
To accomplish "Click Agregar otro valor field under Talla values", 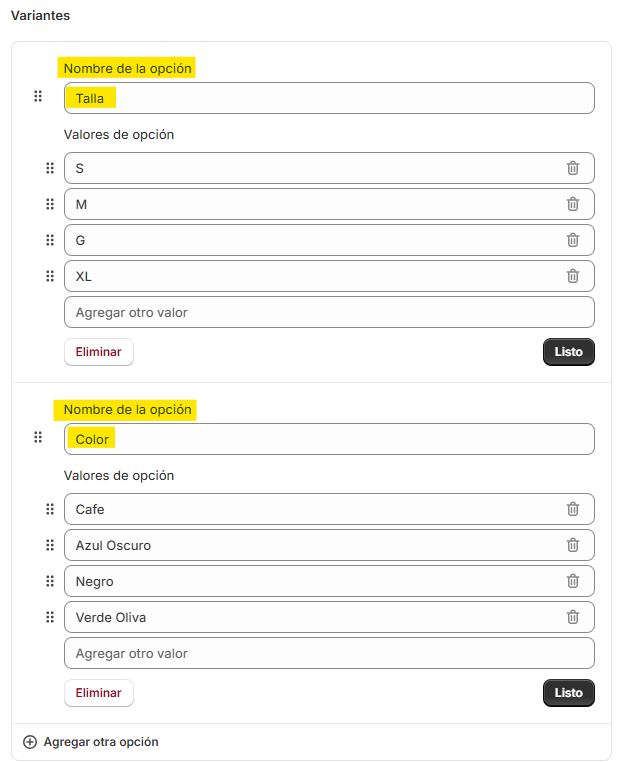I will tap(329, 312).
